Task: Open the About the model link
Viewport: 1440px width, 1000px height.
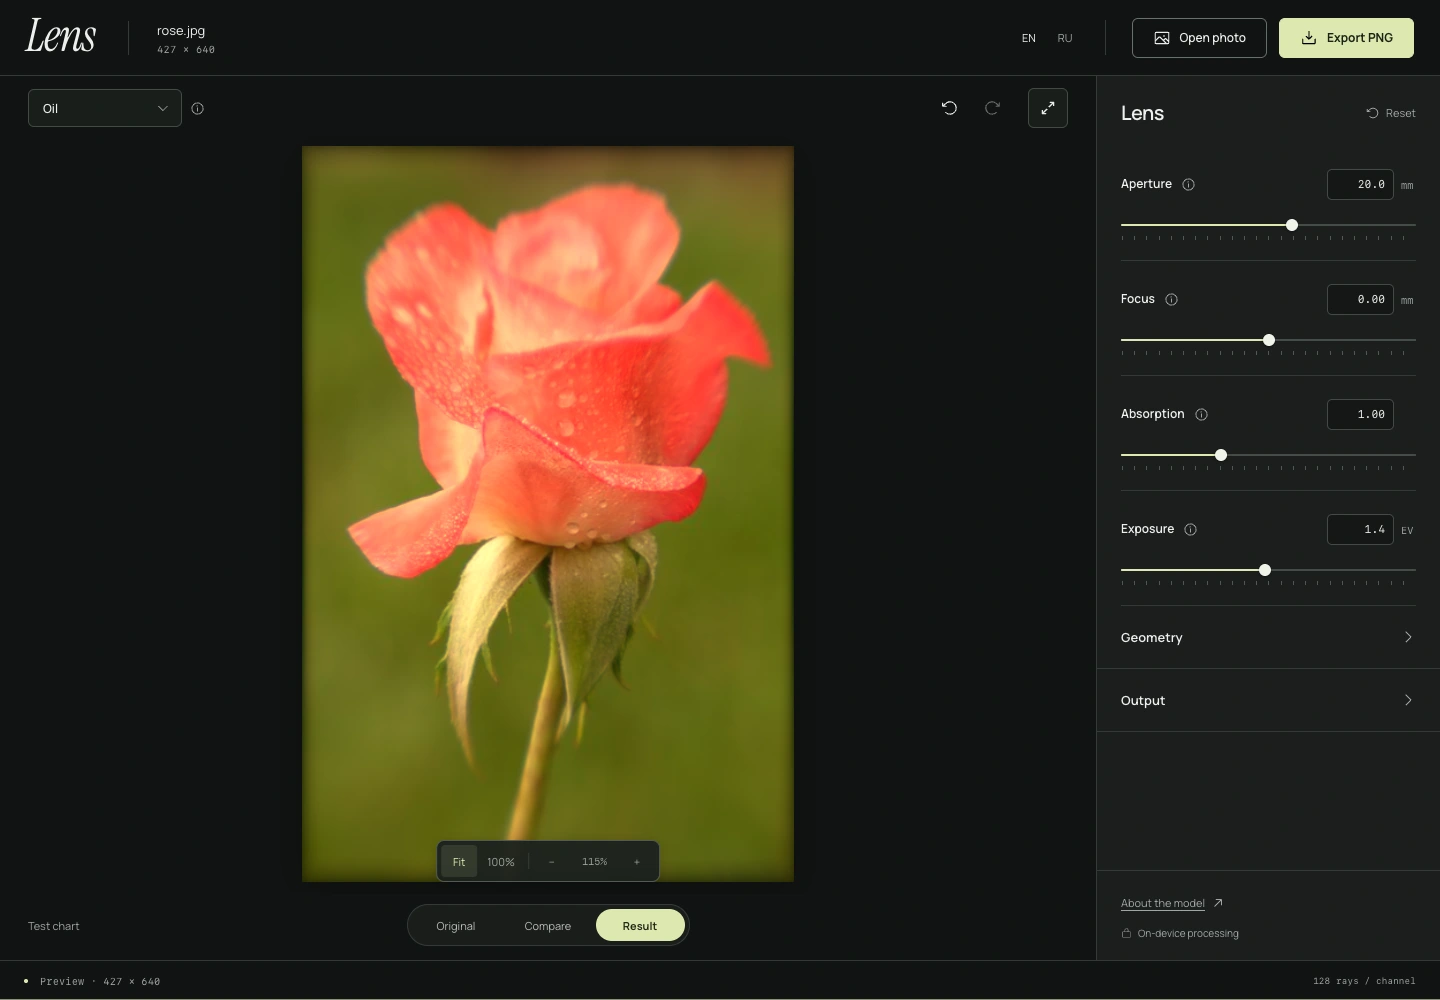Action: [x=1172, y=903]
